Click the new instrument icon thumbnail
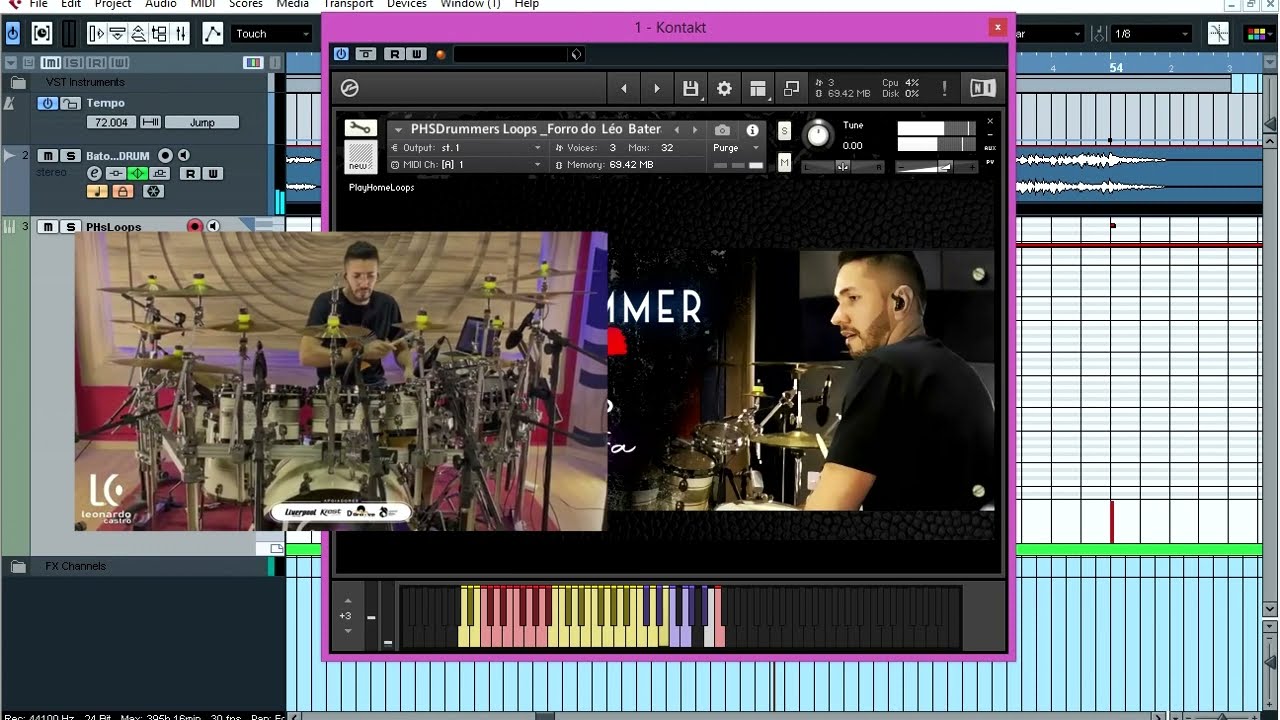The image size is (1280, 720). pyautogui.click(x=360, y=157)
